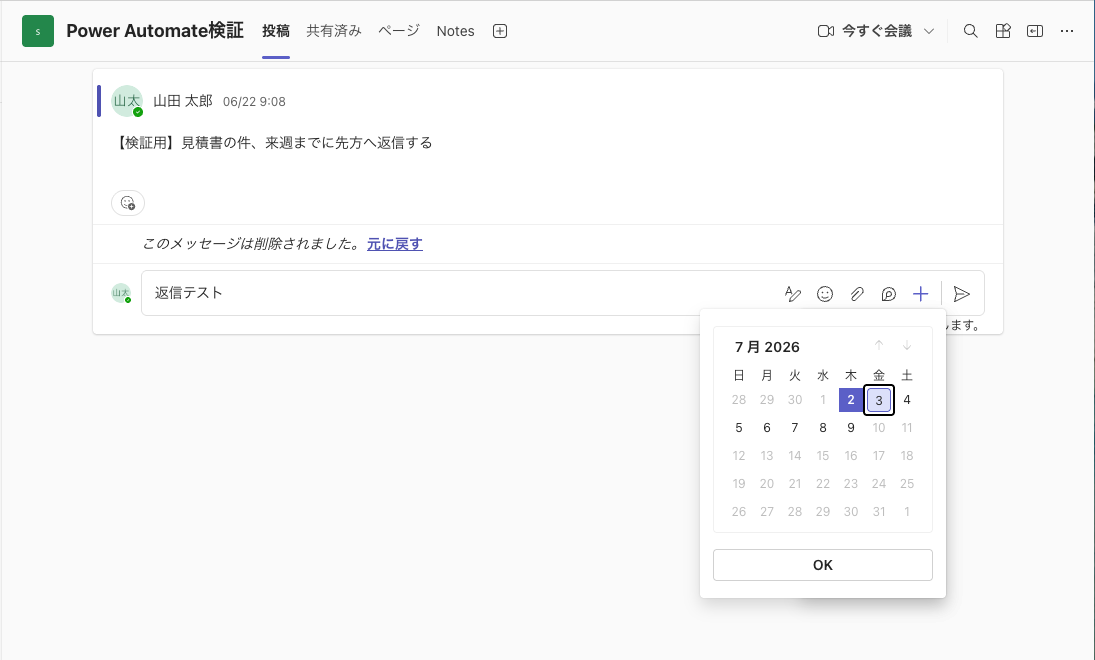The width and height of the screenshot is (1095, 660).
Task: Open the more options ellipsis menu
Action: [1067, 31]
